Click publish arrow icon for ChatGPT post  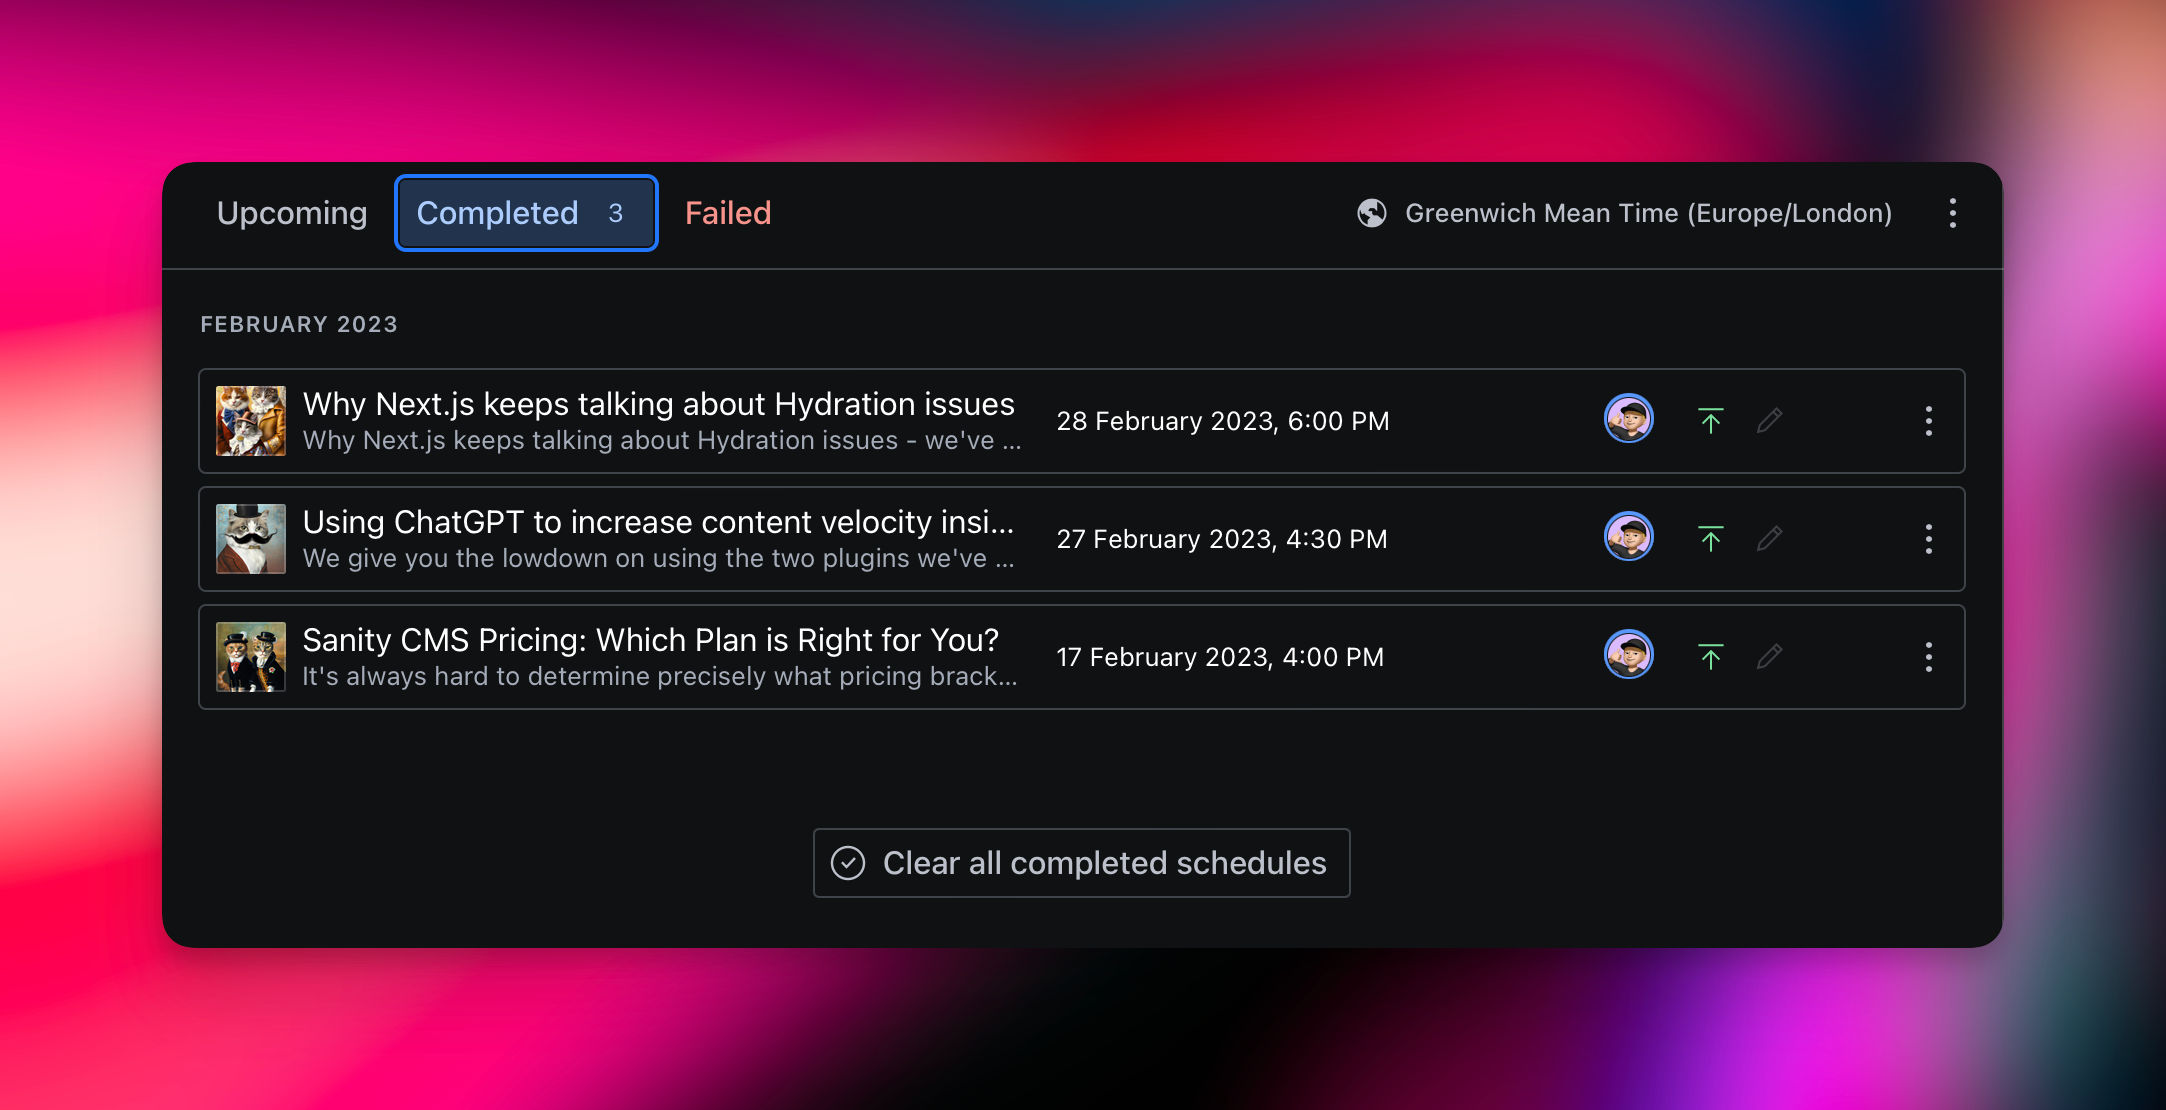[x=1710, y=539]
